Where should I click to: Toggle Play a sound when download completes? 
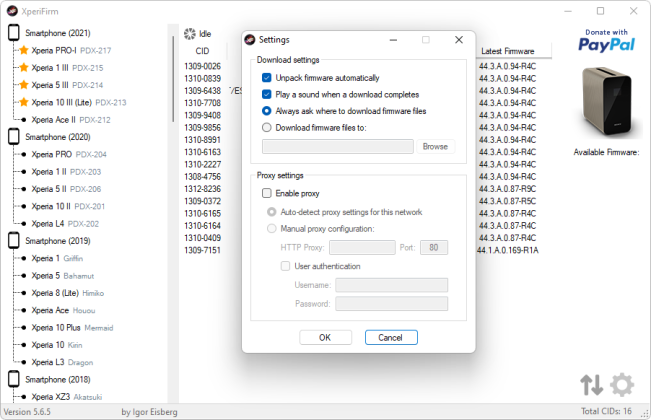click(267, 95)
